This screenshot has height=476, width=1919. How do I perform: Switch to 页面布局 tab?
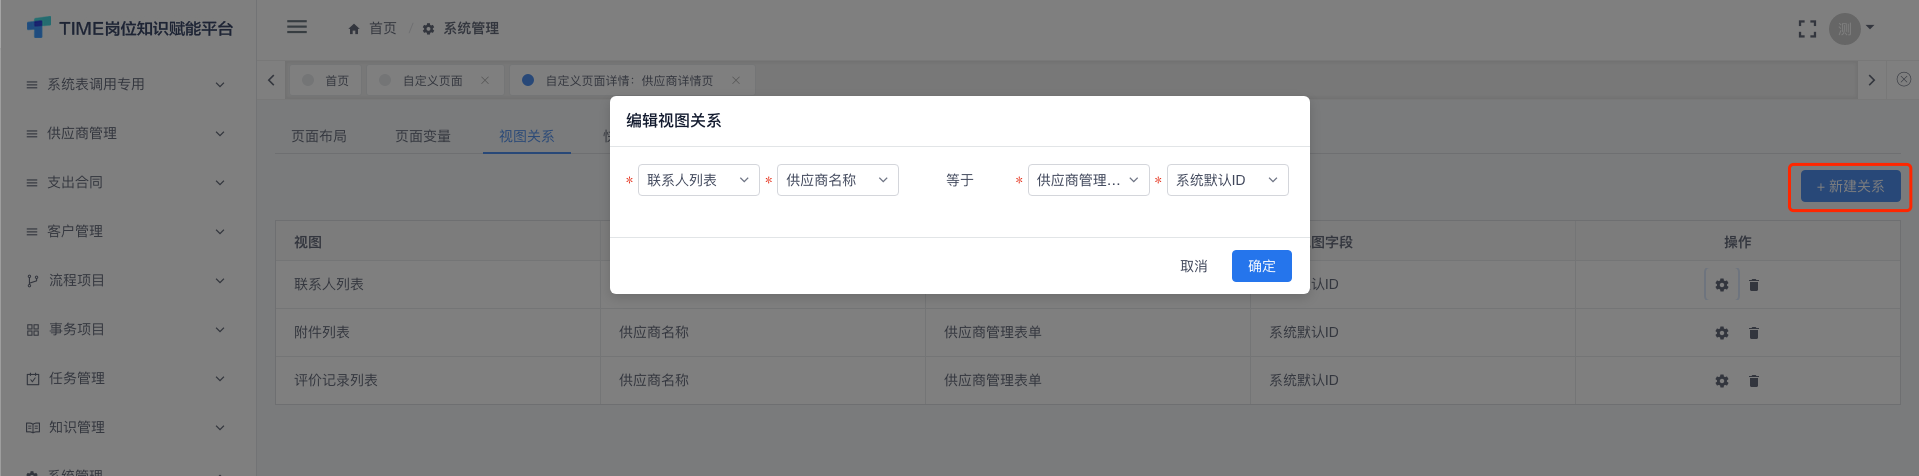pyautogui.click(x=319, y=136)
